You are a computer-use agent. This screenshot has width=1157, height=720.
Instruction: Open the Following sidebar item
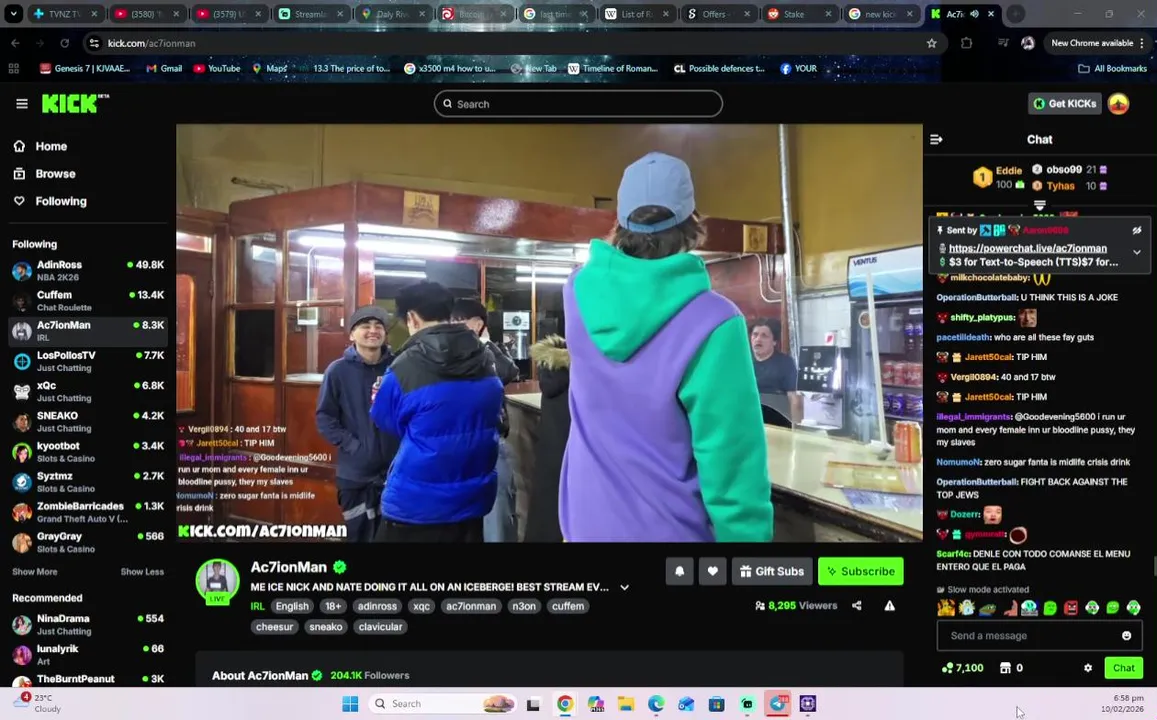click(x=61, y=201)
